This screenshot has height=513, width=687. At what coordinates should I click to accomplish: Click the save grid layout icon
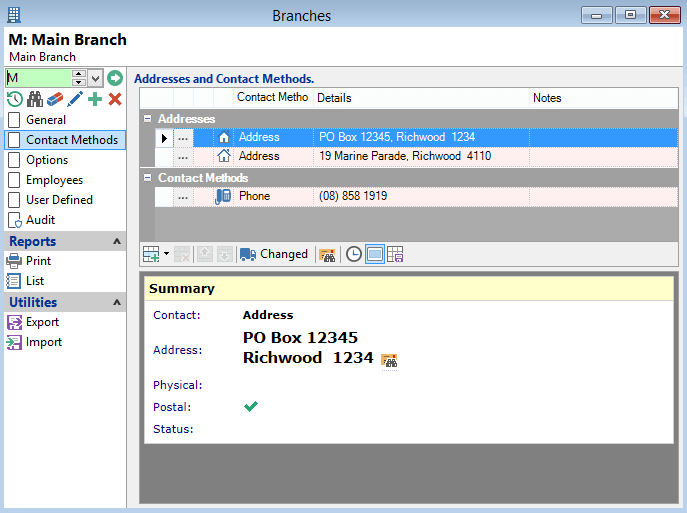pos(395,254)
